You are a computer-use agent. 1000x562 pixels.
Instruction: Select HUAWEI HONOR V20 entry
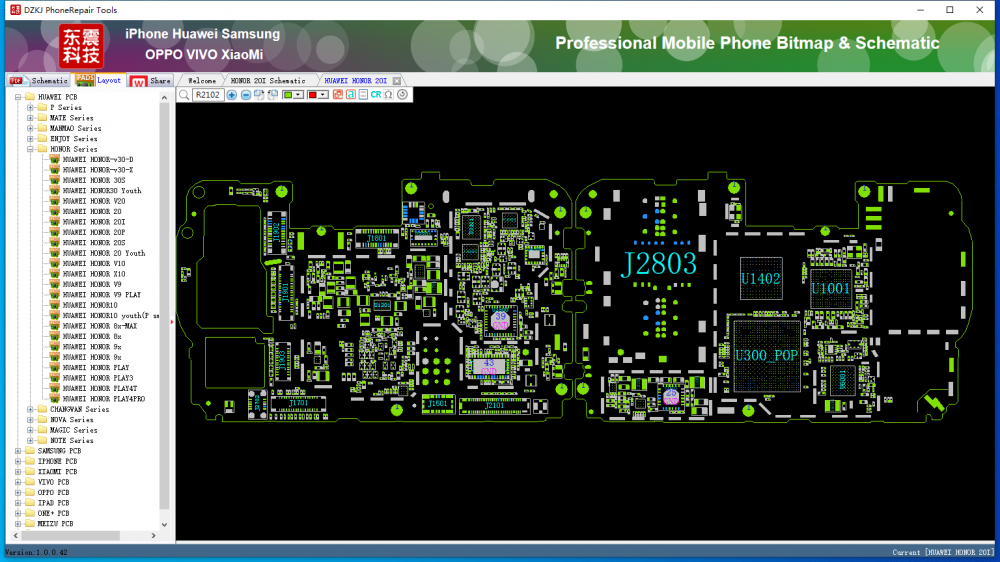pyautogui.click(x=94, y=201)
